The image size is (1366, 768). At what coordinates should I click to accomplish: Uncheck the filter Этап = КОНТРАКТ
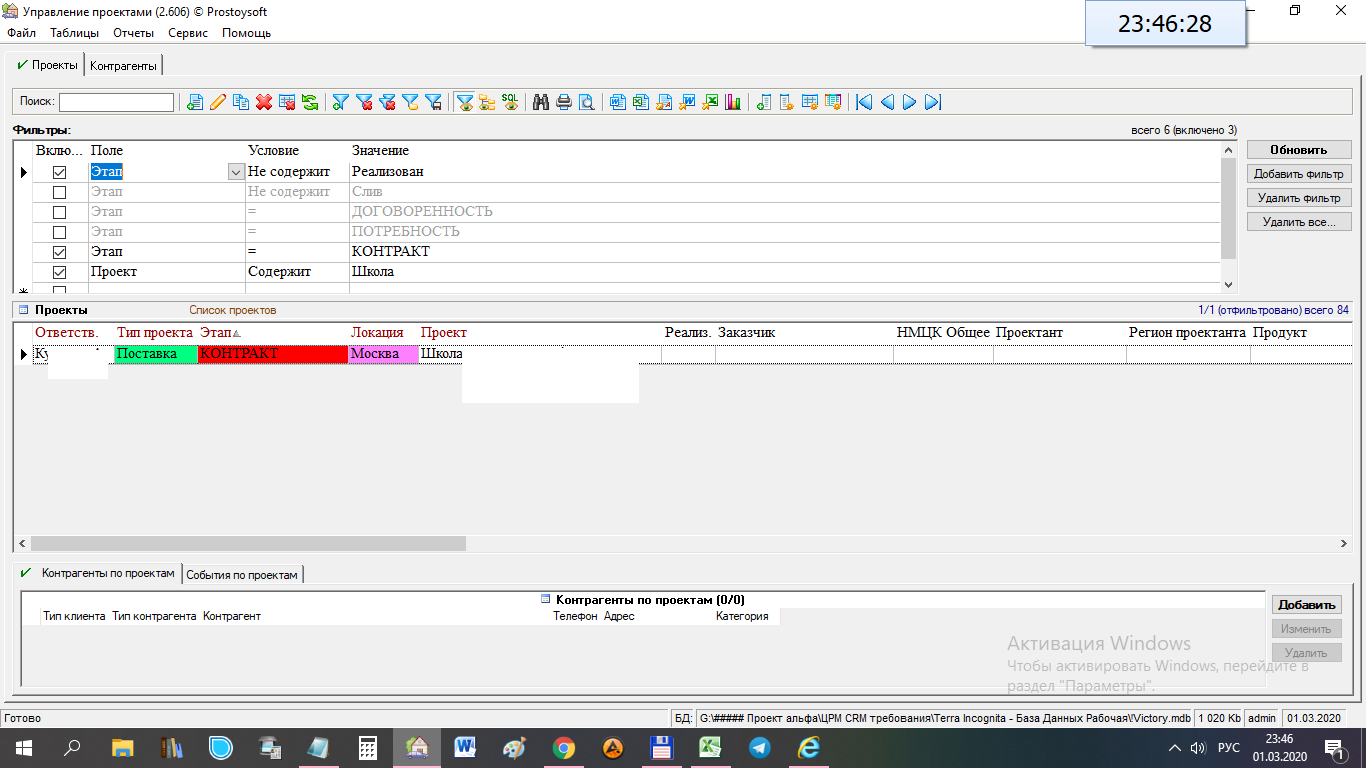coord(59,252)
